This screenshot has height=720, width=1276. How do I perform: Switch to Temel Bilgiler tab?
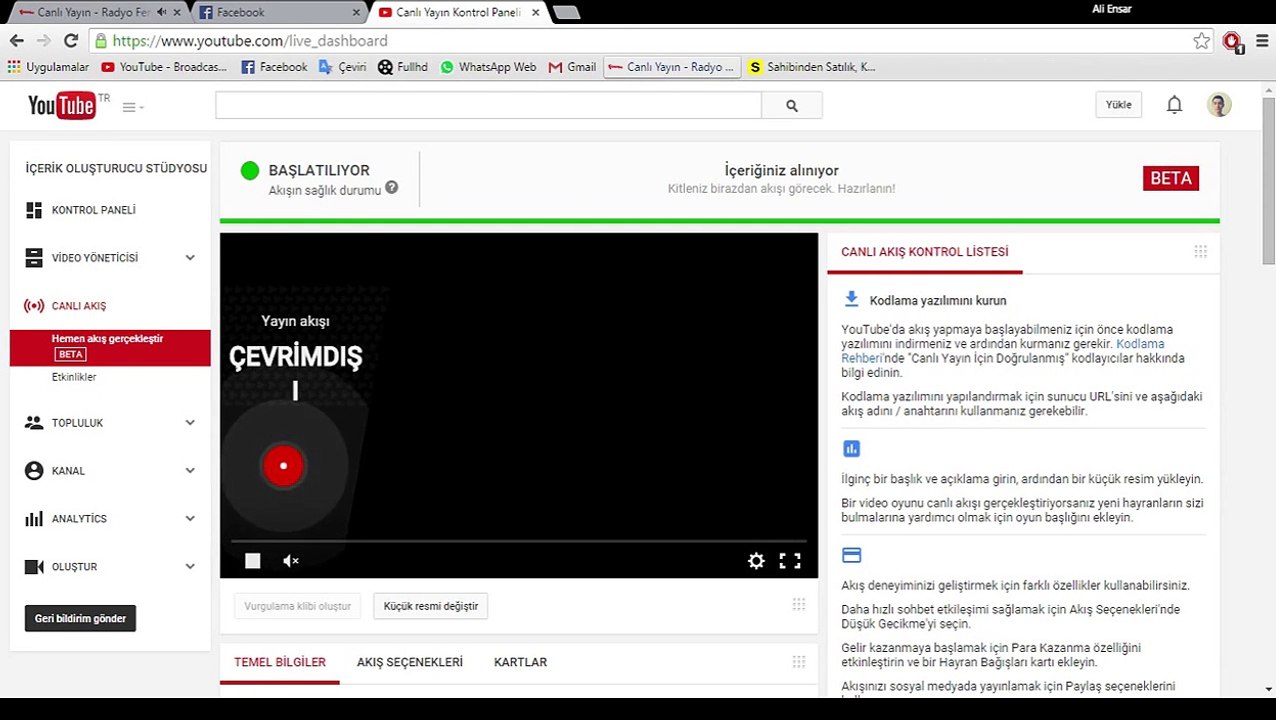[280, 662]
